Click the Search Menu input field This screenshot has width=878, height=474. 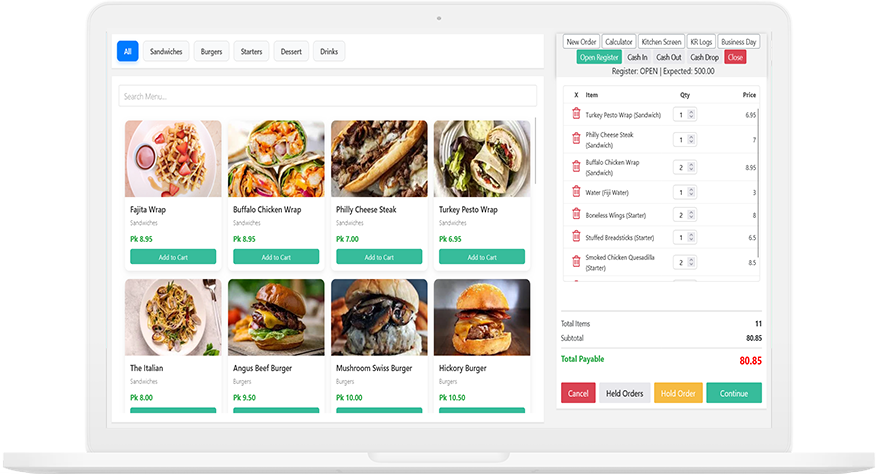pyautogui.click(x=327, y=96)
